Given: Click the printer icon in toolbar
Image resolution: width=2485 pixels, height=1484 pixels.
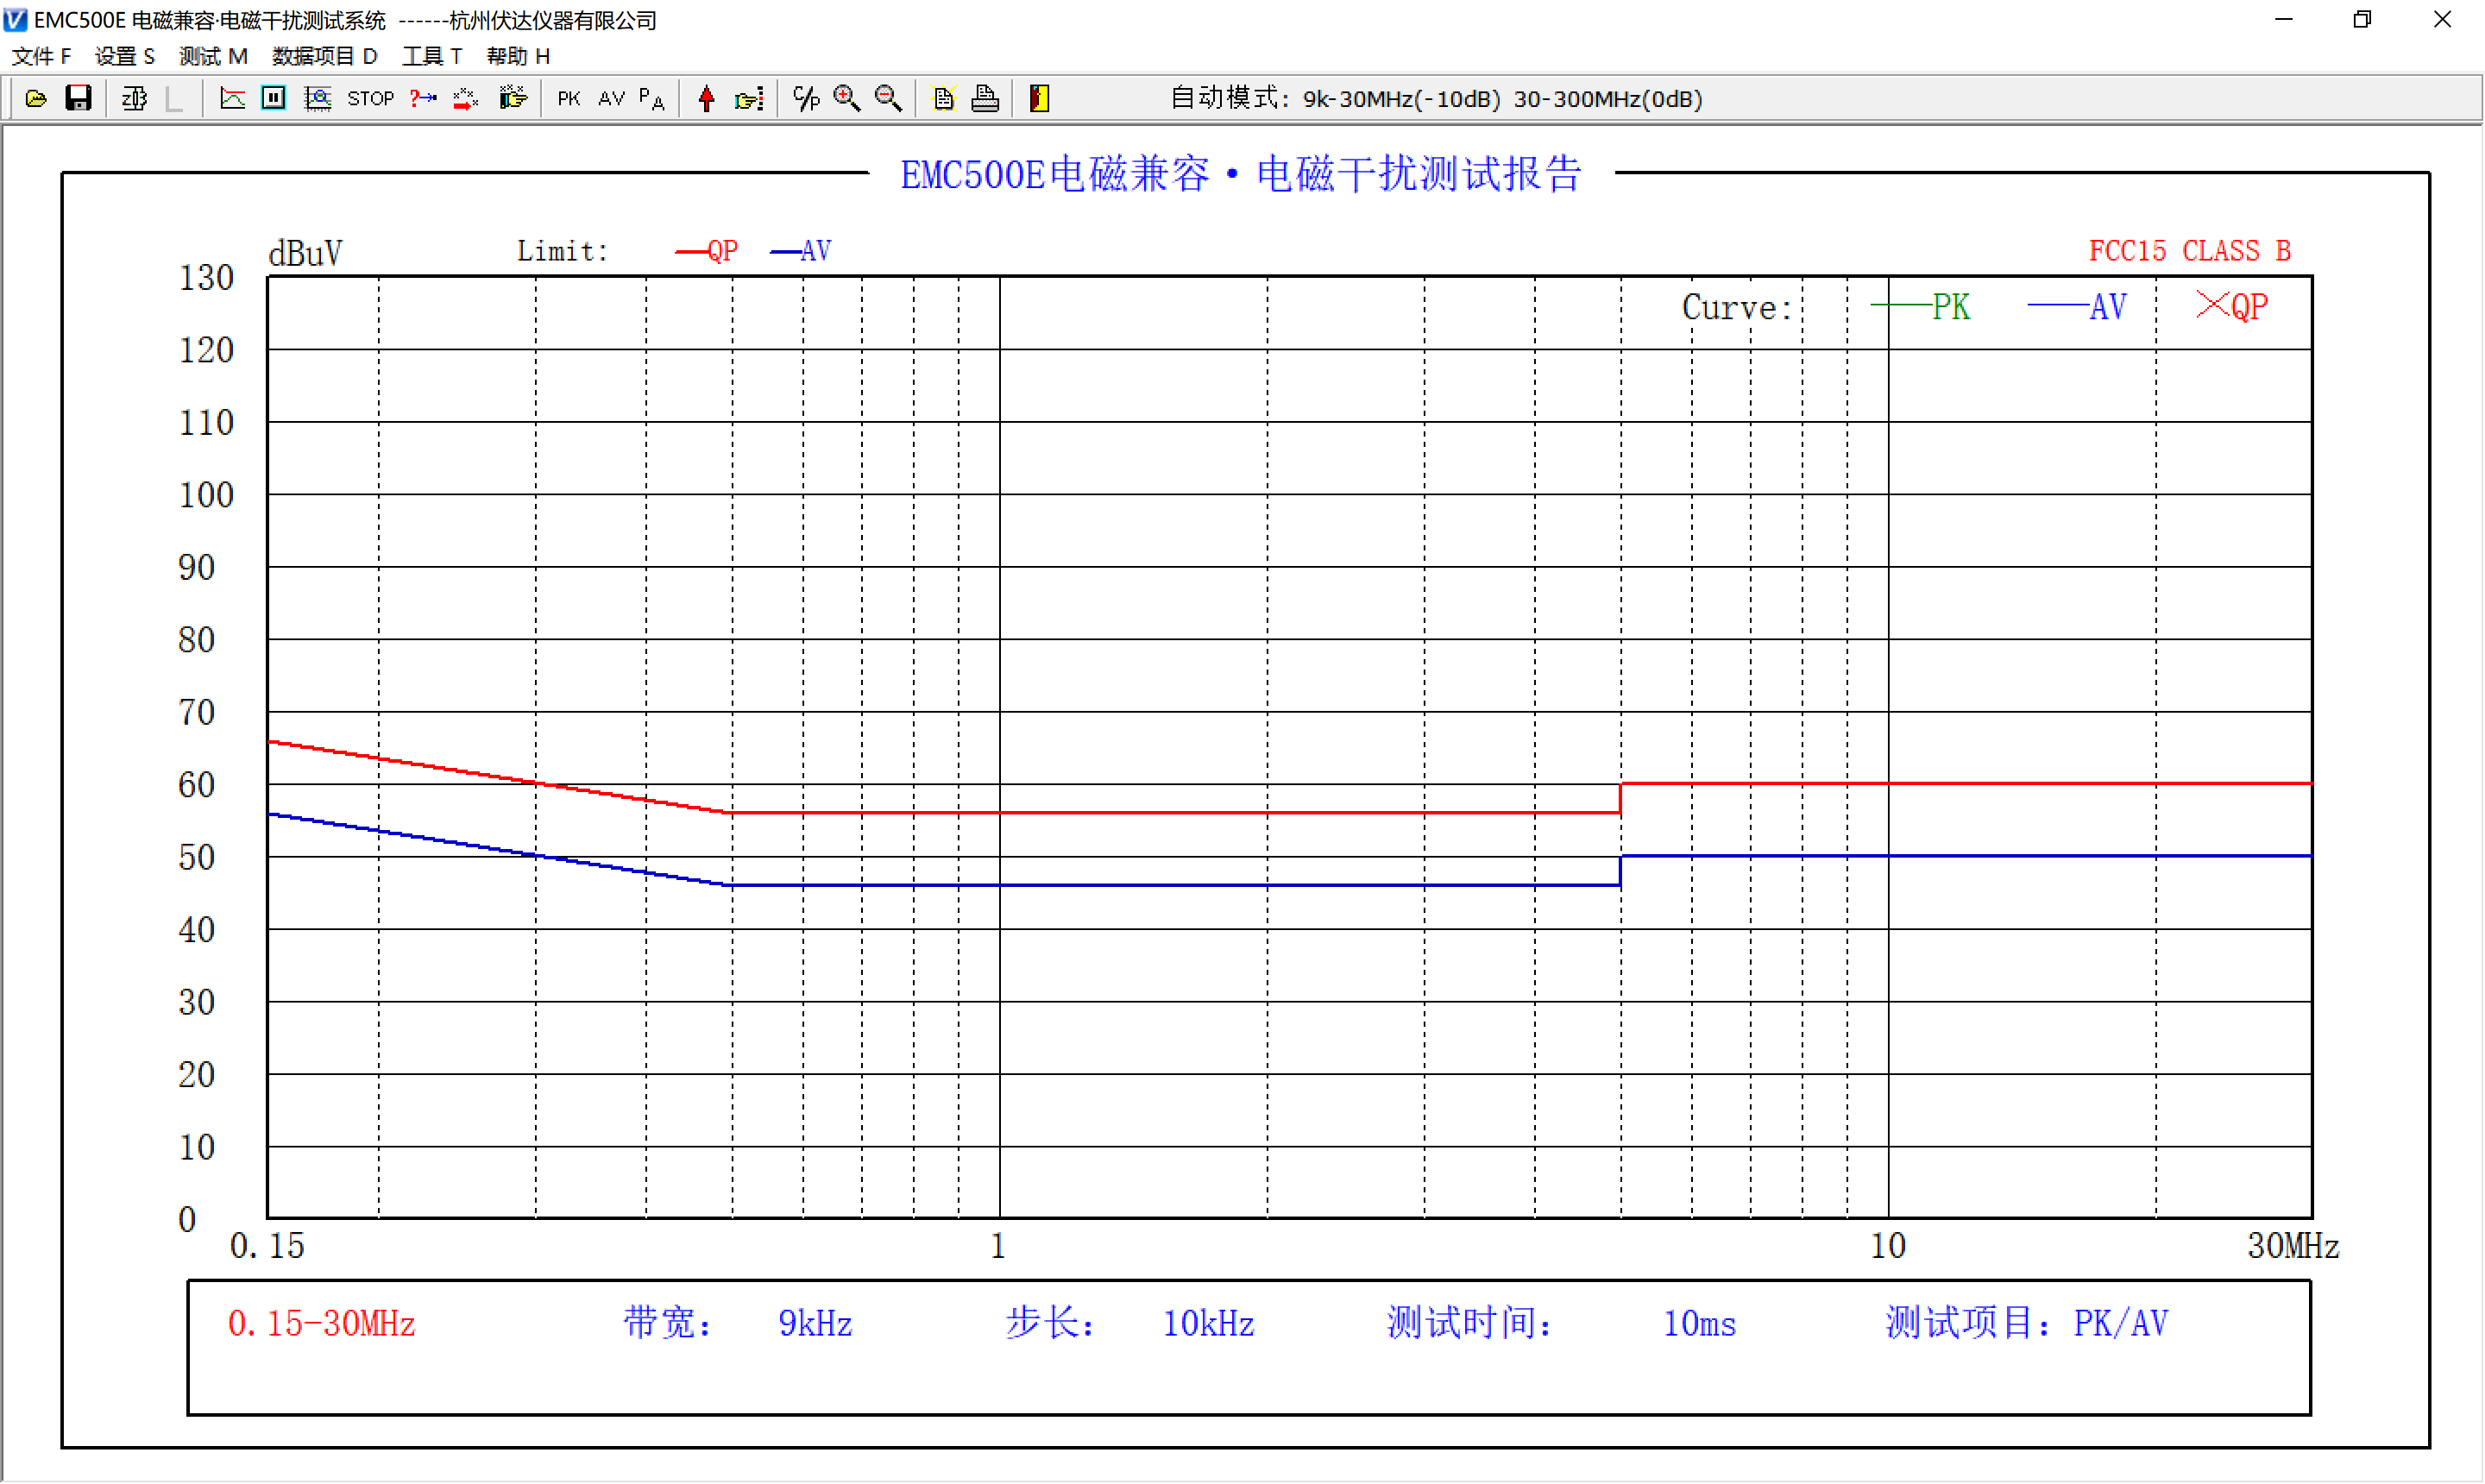Looking at the screenshot, I should click(985, 98).
